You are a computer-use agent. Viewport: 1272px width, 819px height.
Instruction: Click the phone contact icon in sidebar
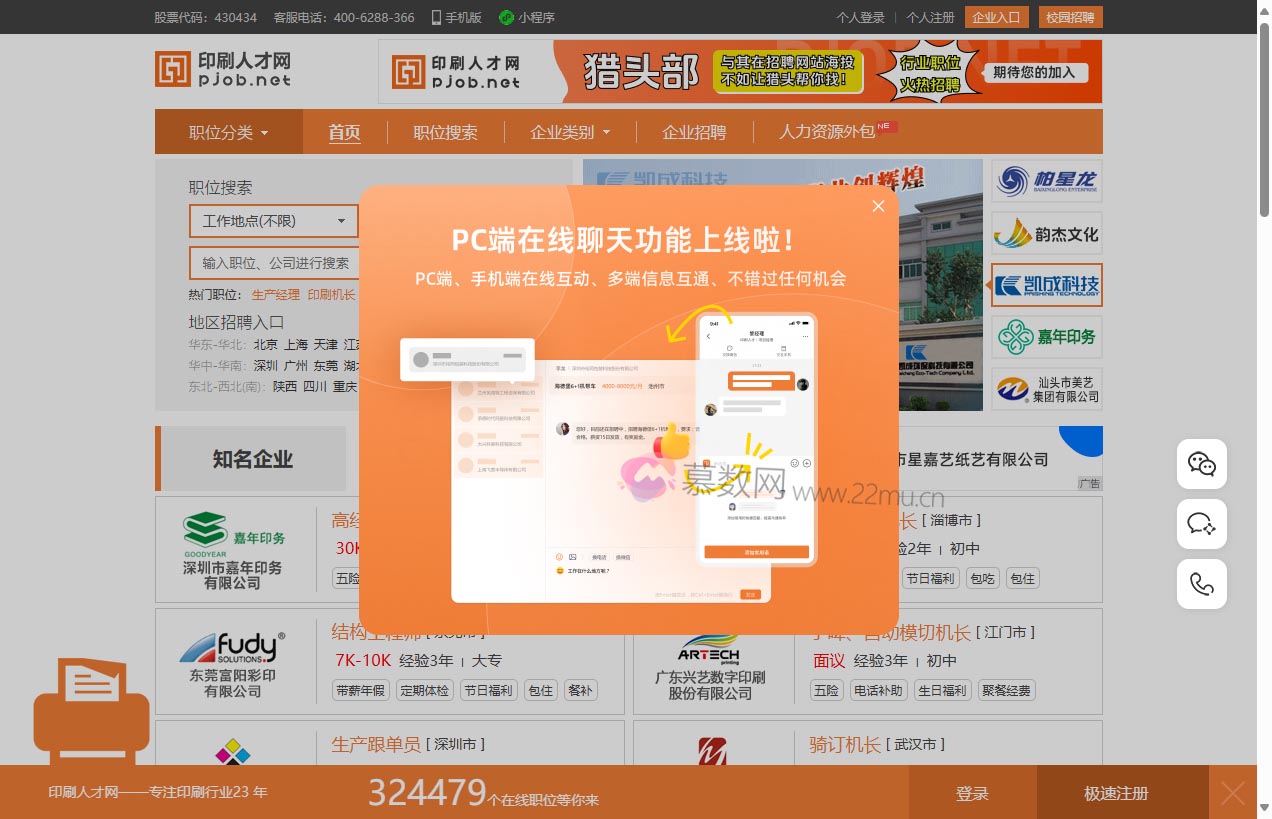(1201, 584)
